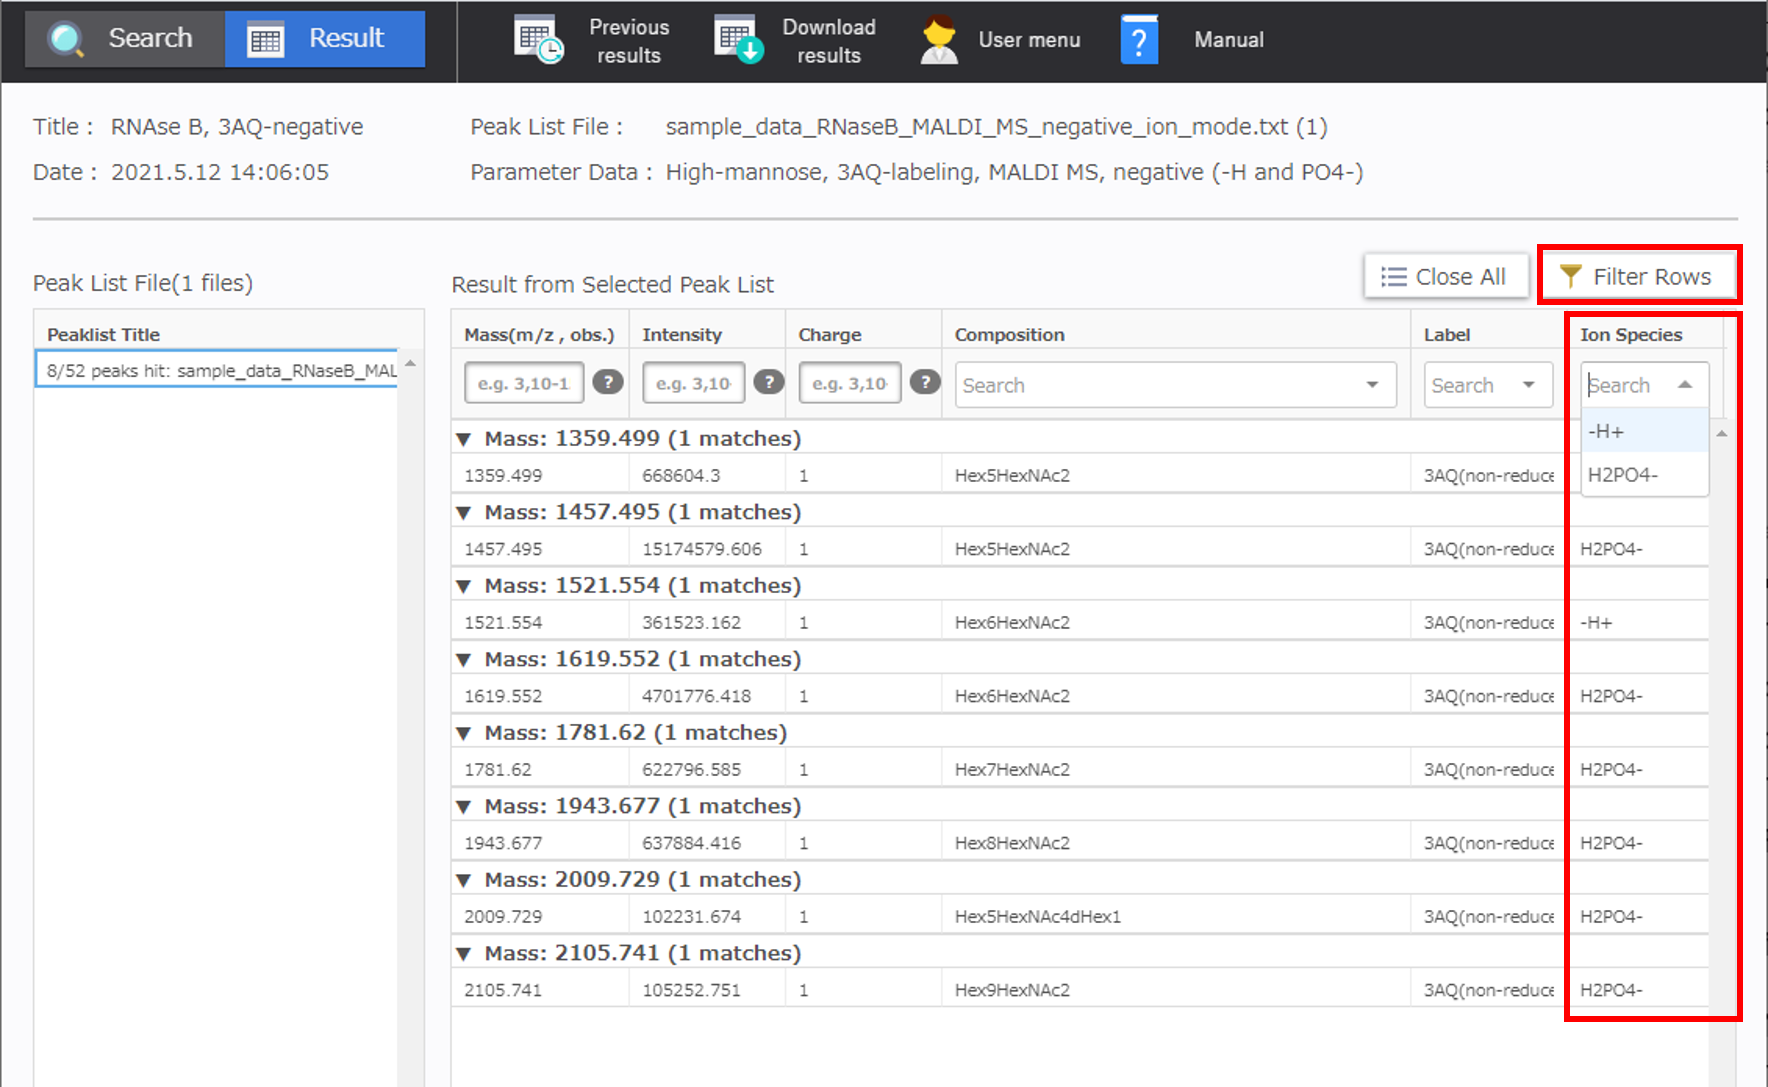Viewport: 1768px width, 1087px height.
Task: Collapse the Mass: 1359.499 group
Action: 464,439
